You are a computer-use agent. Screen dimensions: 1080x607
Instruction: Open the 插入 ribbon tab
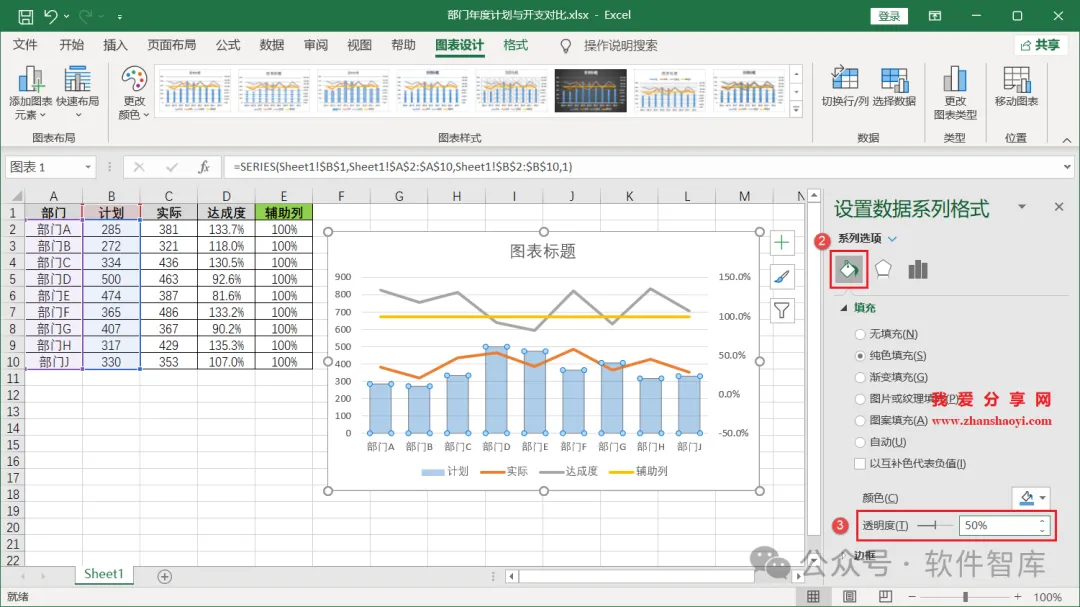point(115,45)
